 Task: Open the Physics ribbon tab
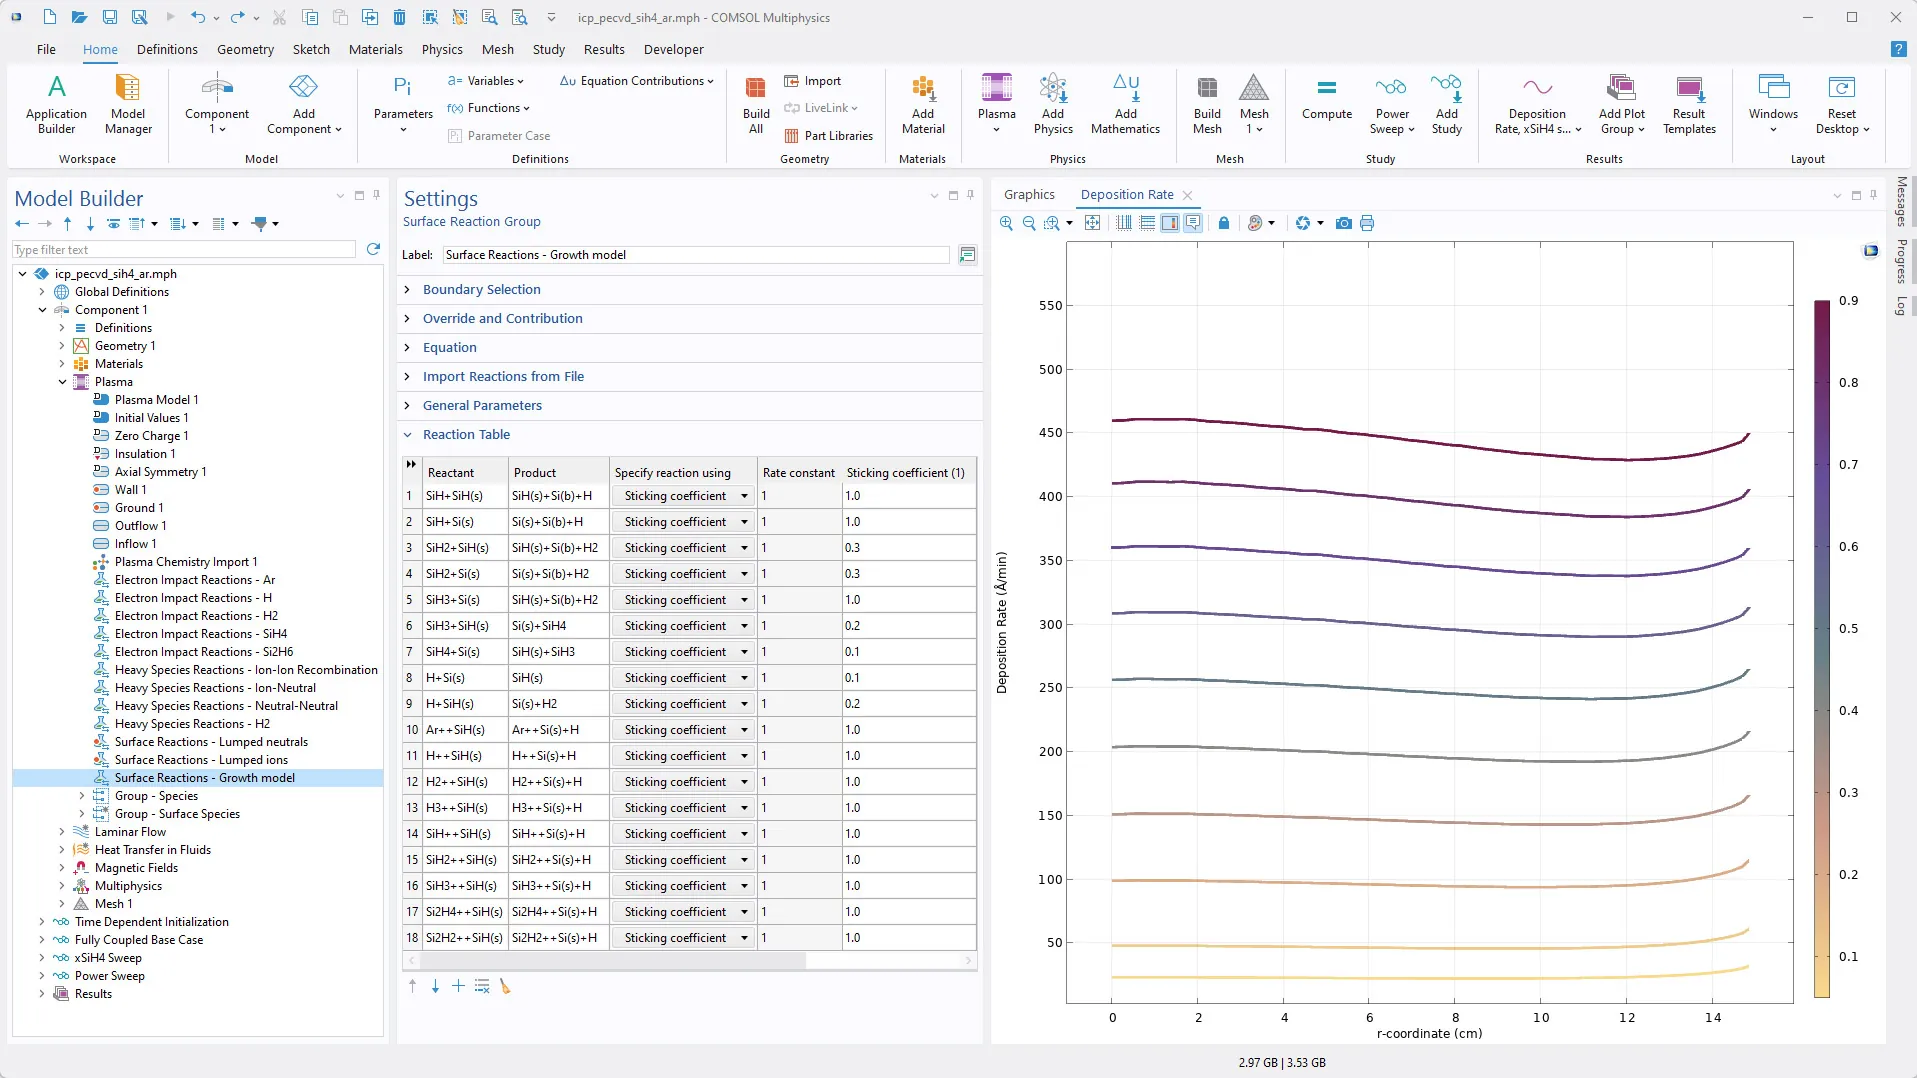441,49
